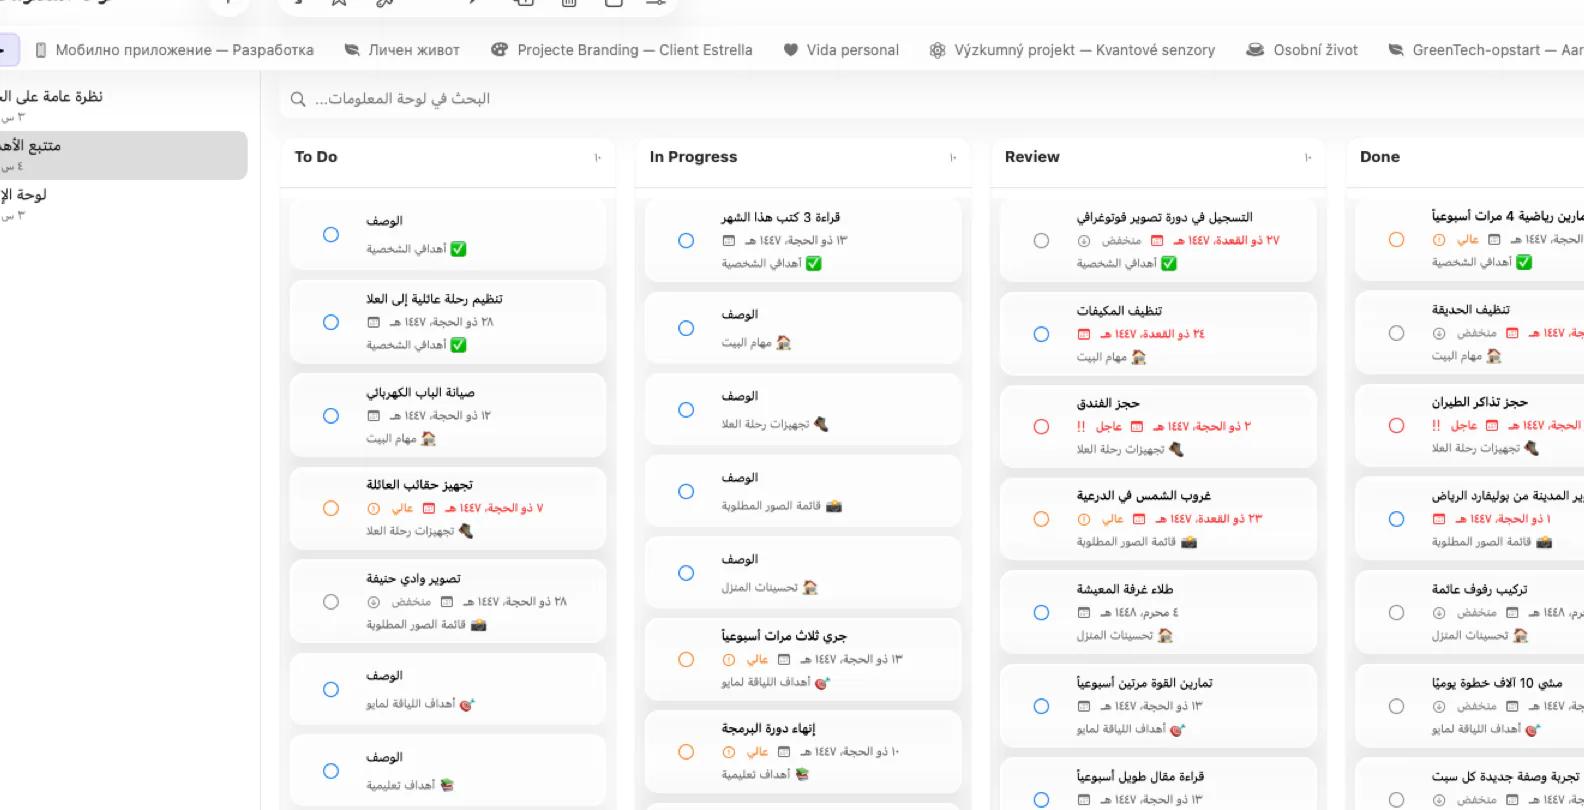The height and width of the screenshot is (810, 1584).
Task: Click the atom icon on Výzkumný projekt tab
Action: coord(937,50)
